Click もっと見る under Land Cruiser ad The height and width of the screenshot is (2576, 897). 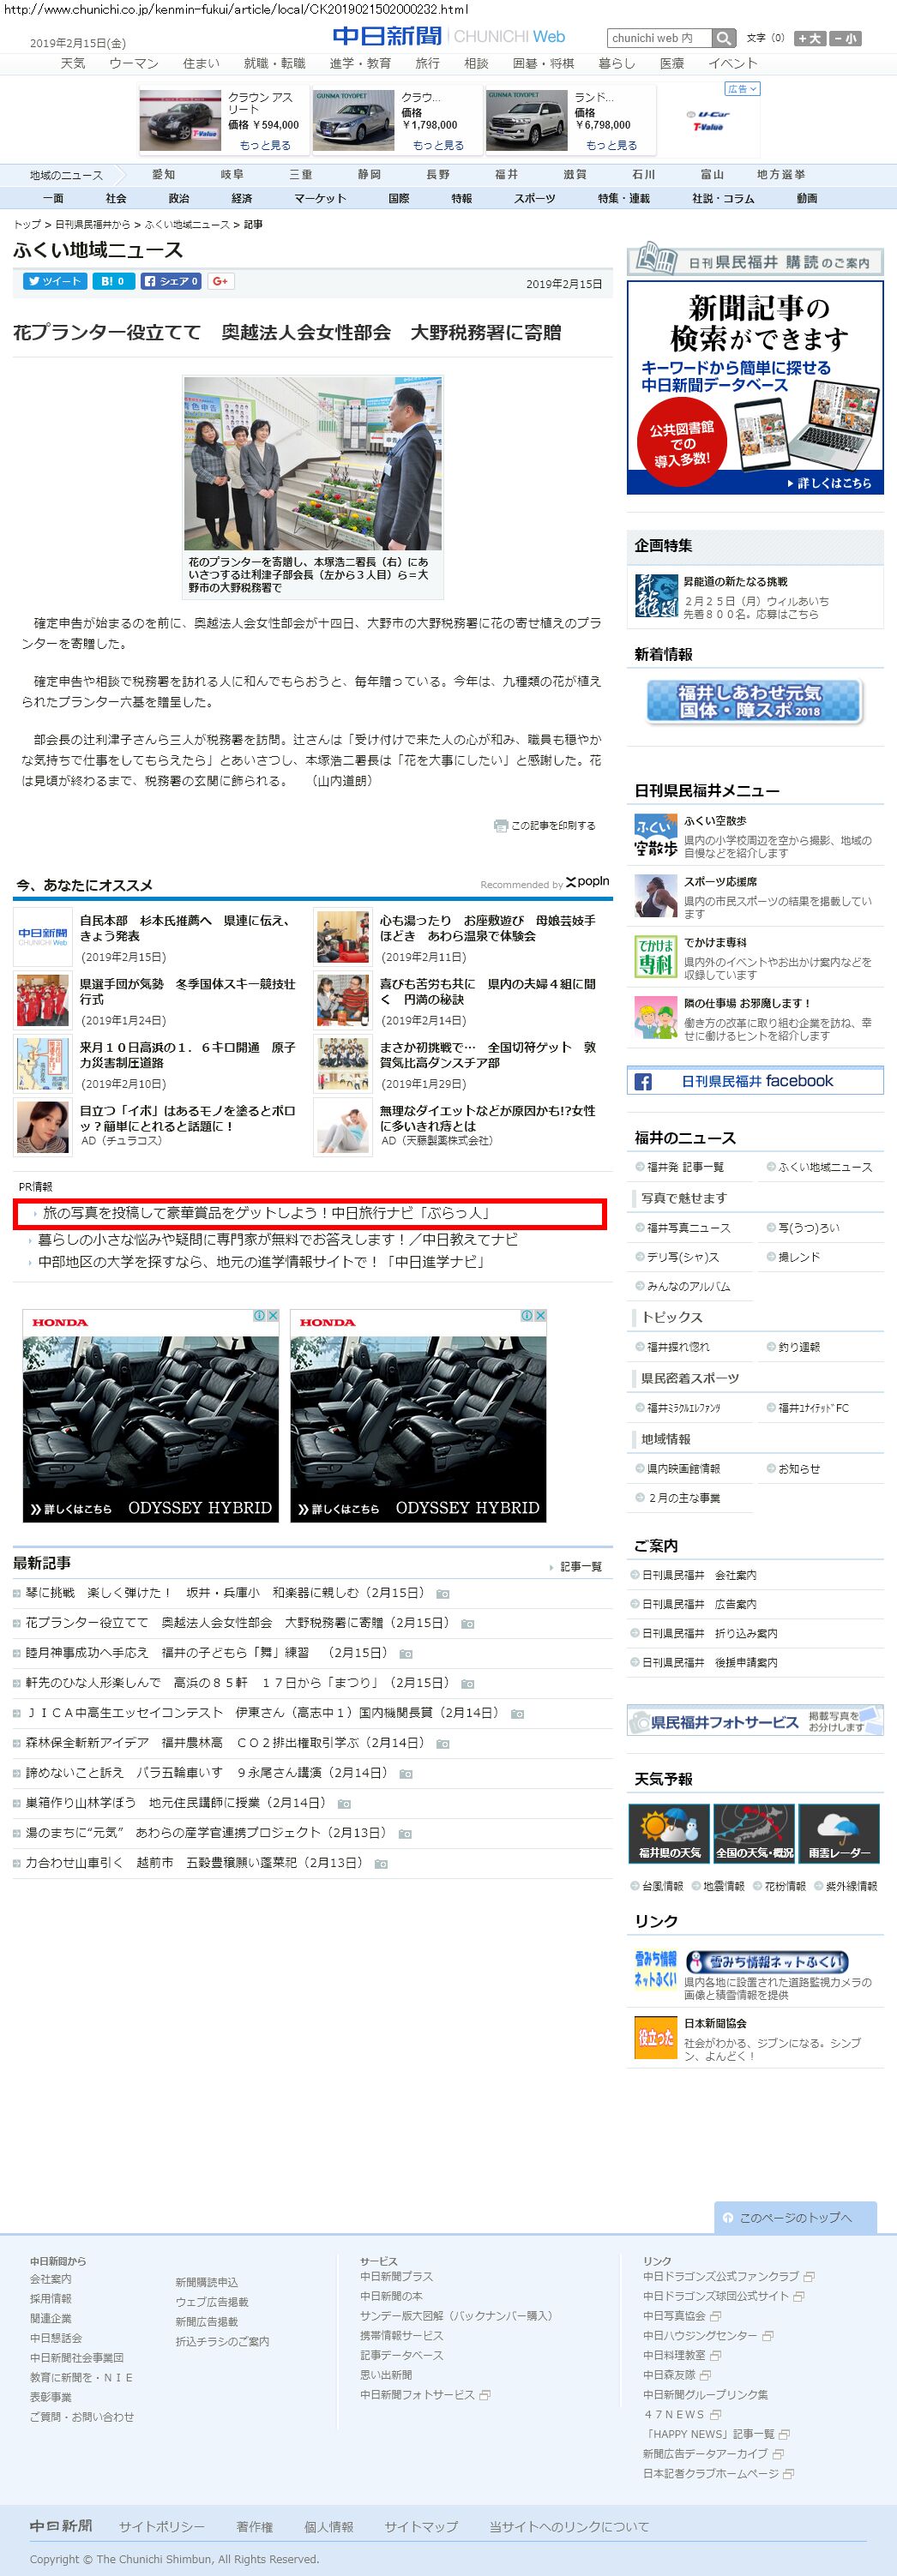click(612, 145)
